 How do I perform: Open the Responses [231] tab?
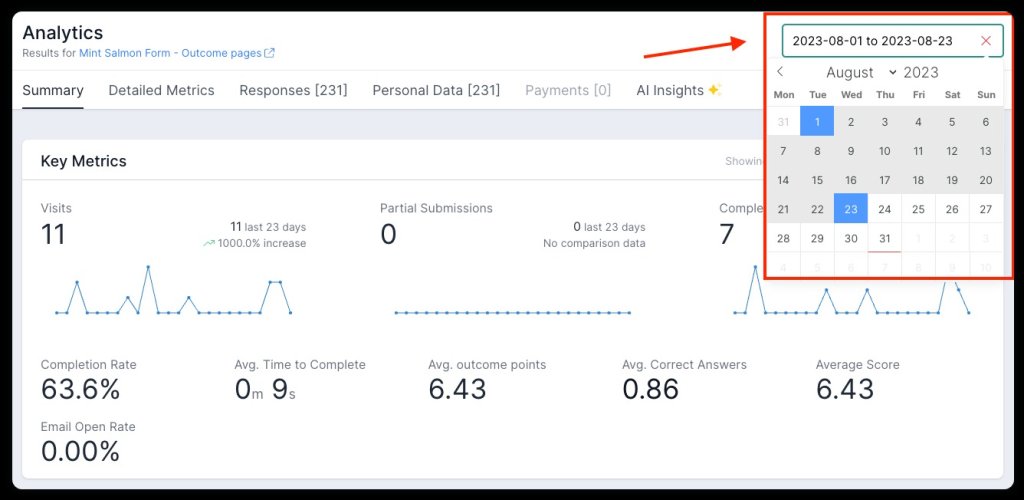point(293,90)
